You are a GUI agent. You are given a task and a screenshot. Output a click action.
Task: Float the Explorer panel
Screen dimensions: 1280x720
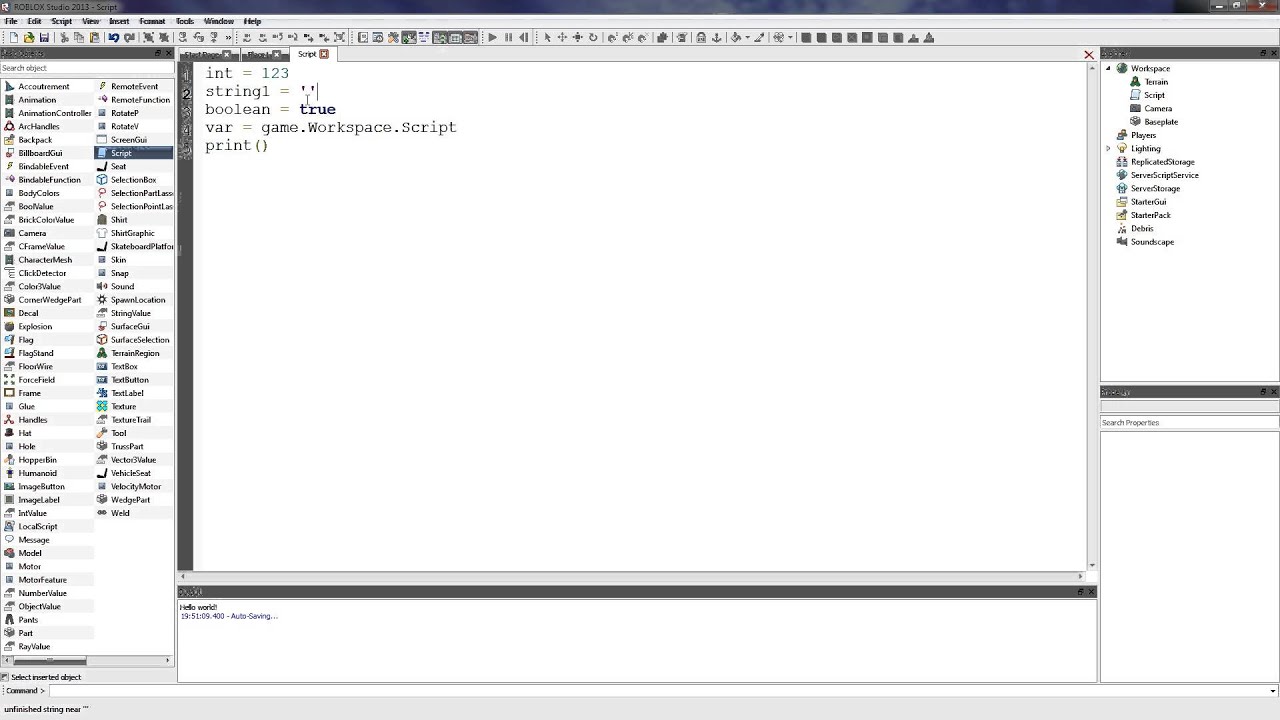point(1263,54)
